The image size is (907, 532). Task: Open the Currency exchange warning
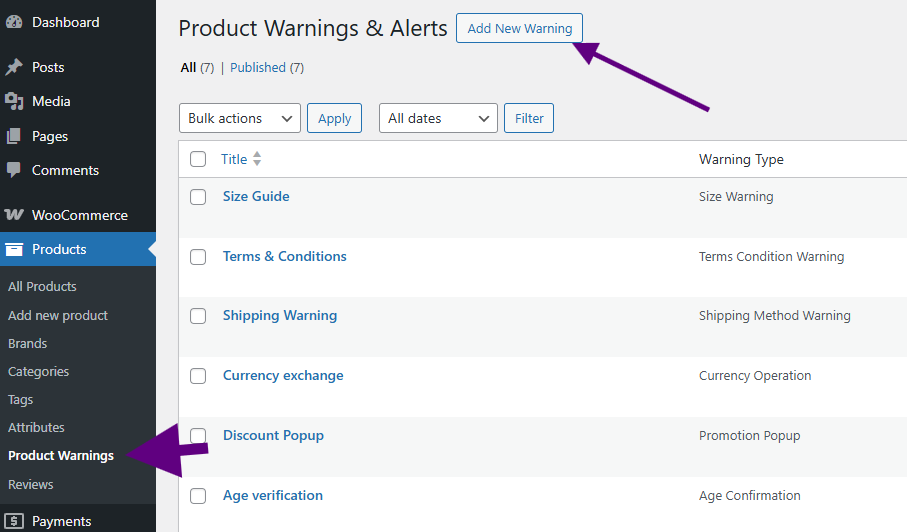pos(283,376)
